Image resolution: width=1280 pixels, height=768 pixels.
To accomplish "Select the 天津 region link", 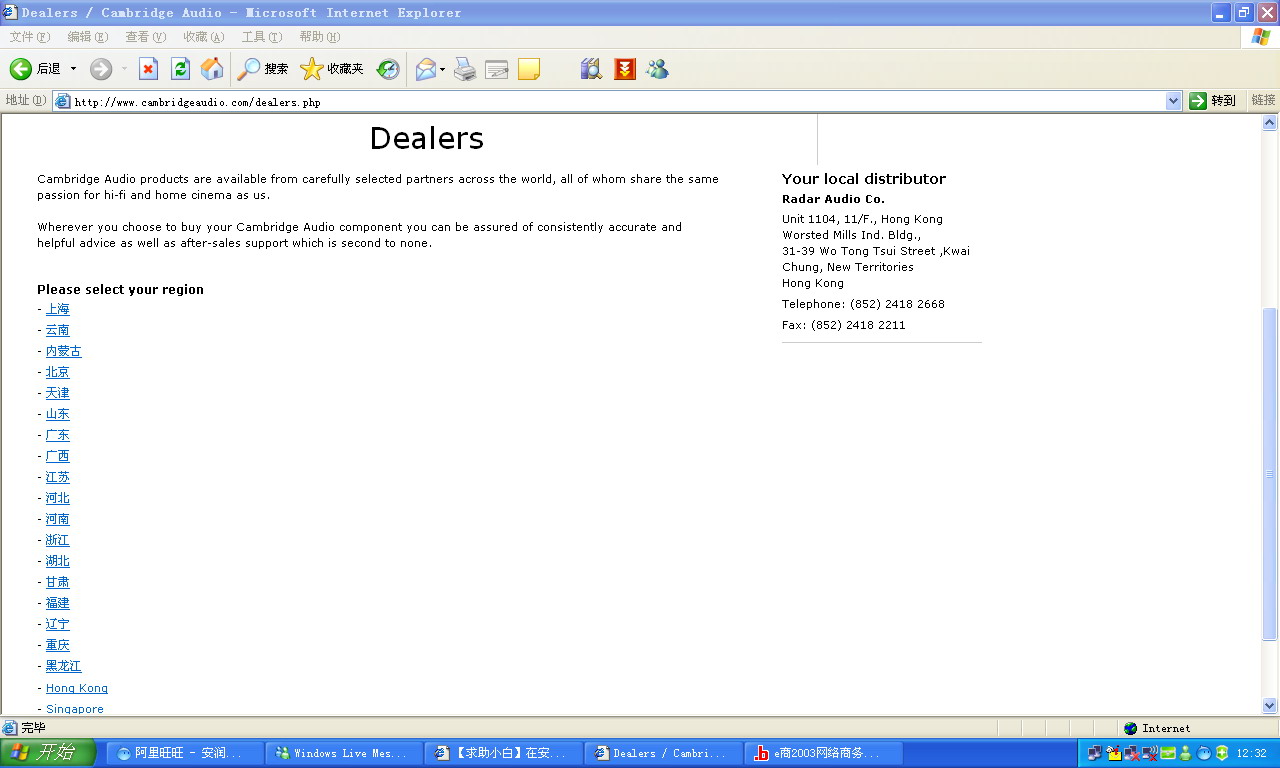I will pos(58,393).
